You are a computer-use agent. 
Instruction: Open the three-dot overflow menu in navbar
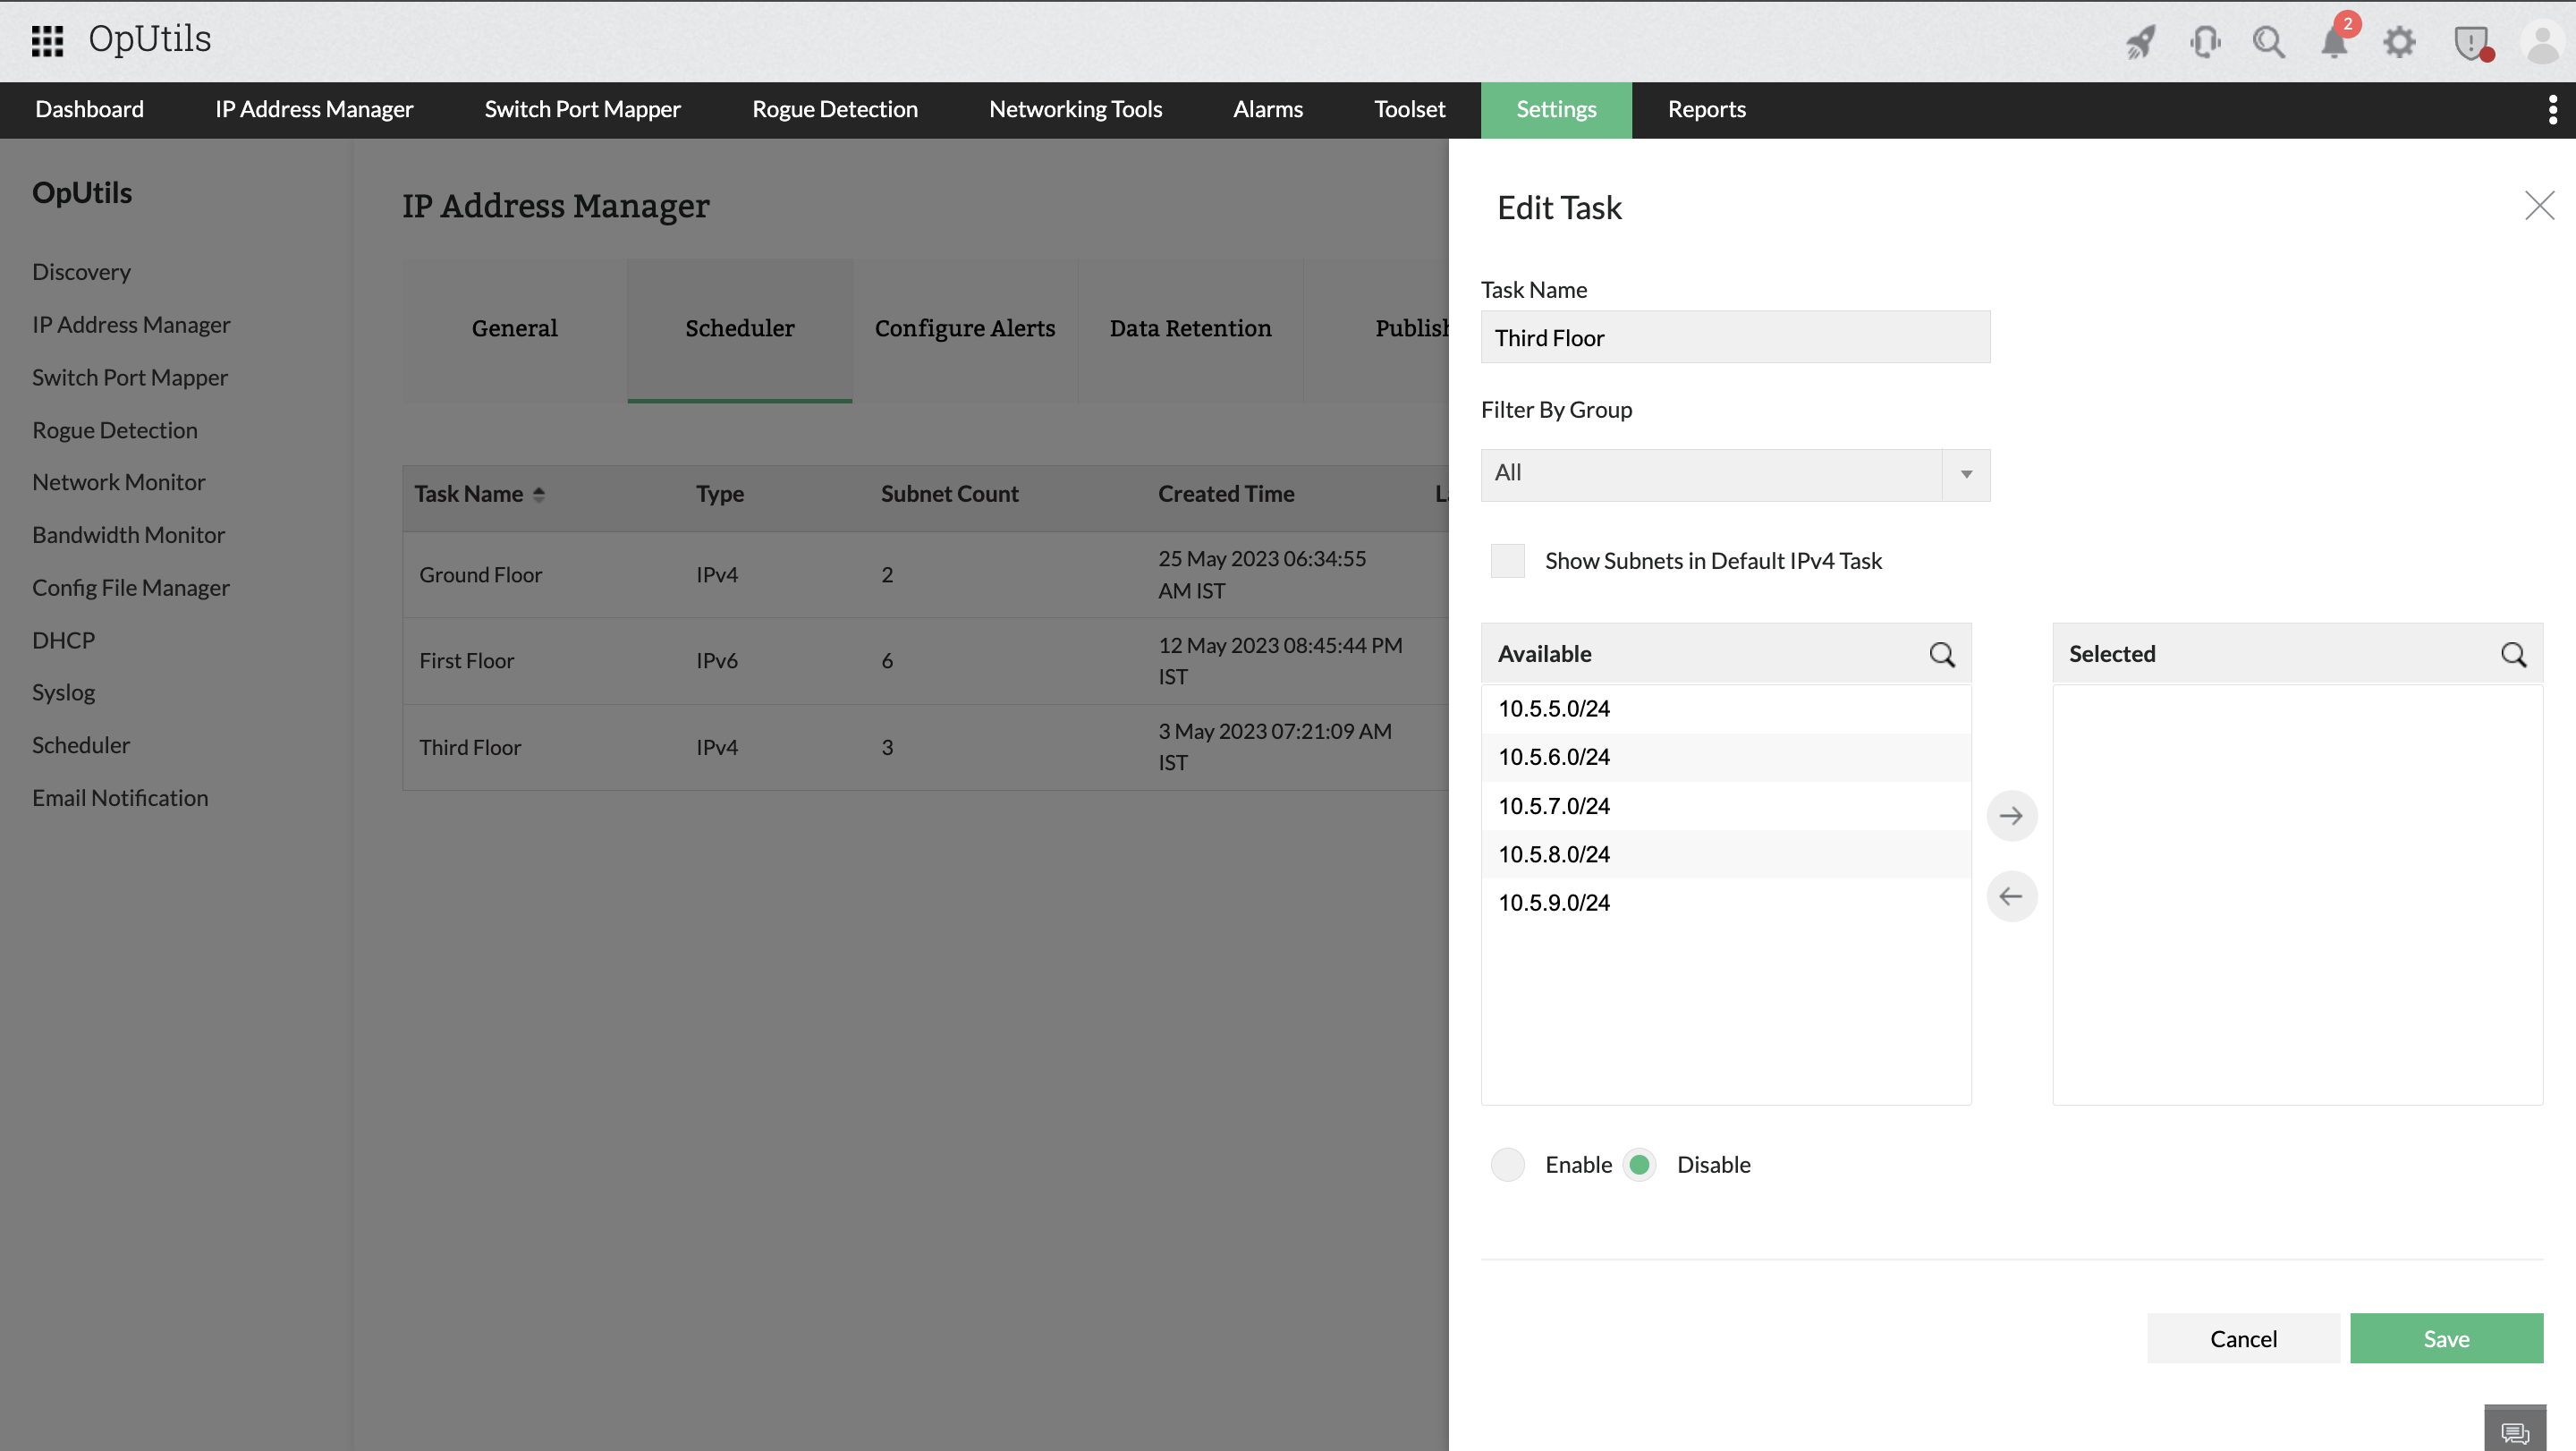(x=2553, y=109)
